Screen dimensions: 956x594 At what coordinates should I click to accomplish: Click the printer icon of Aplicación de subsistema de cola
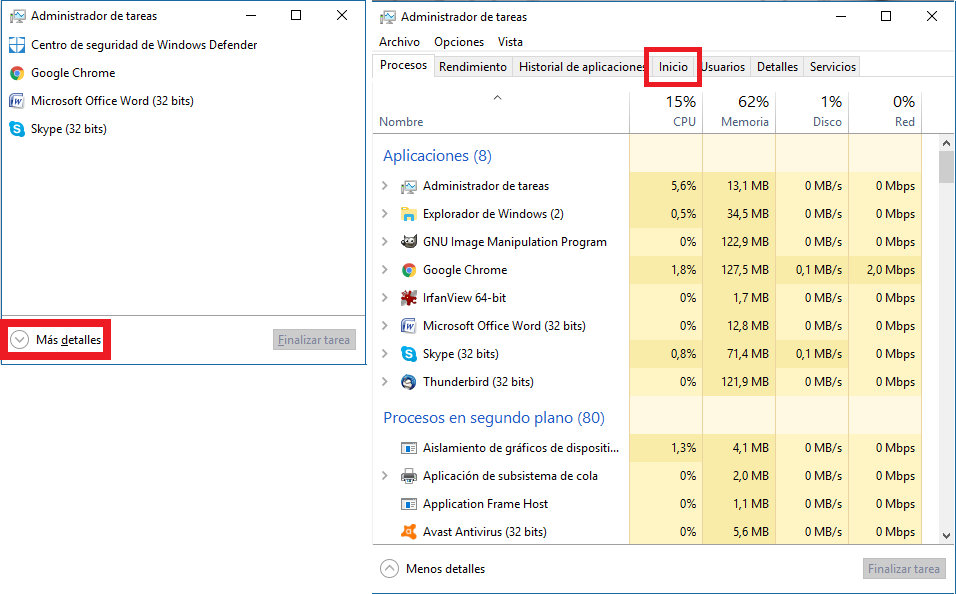408,476
